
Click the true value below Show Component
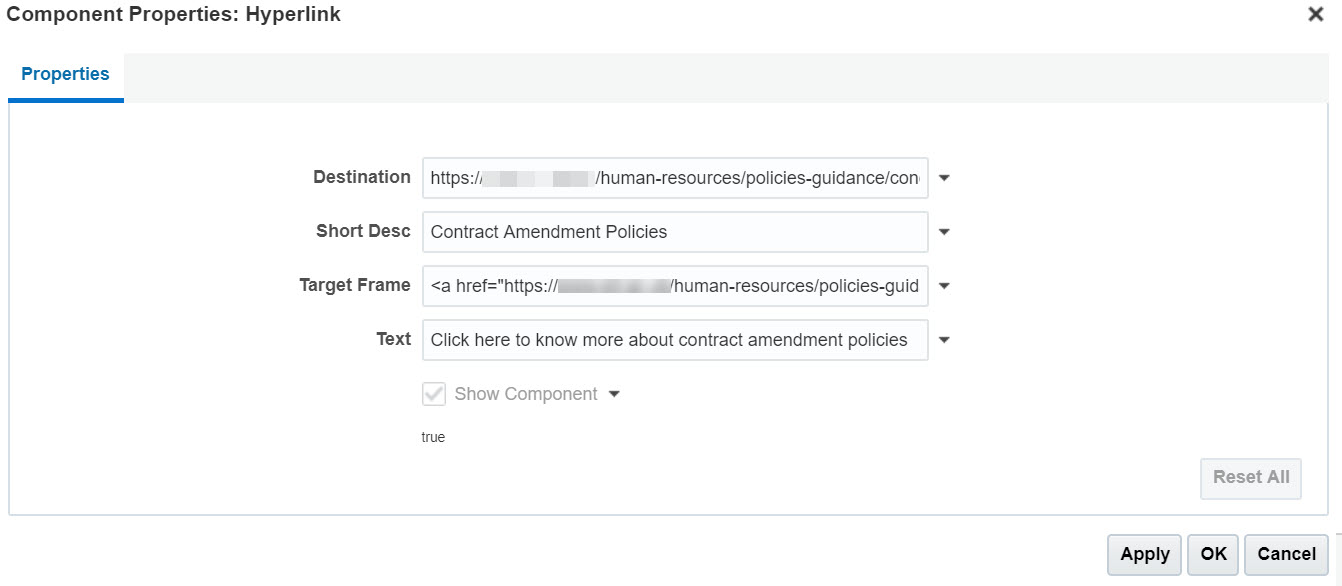434,437
